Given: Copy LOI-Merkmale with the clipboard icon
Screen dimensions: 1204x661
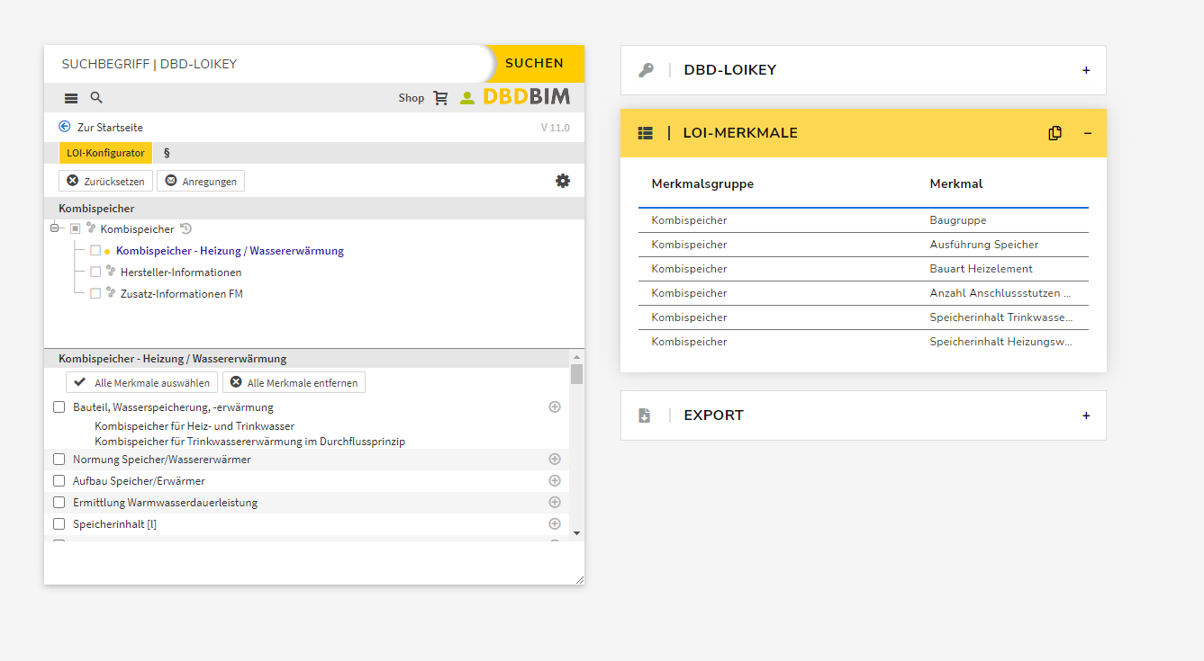Looking at the screenshot, I should click(1055, 133).
